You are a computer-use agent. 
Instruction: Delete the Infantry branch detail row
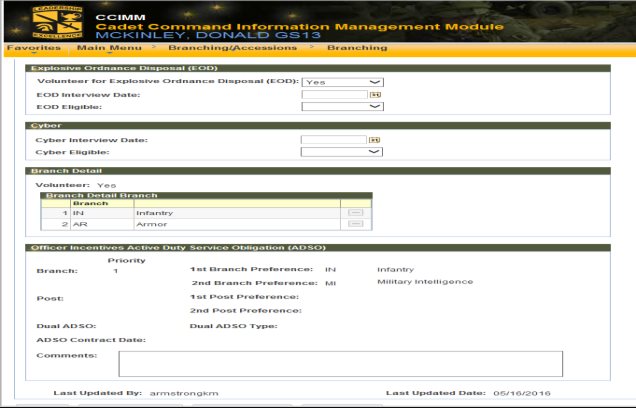(x=355, y=213)
